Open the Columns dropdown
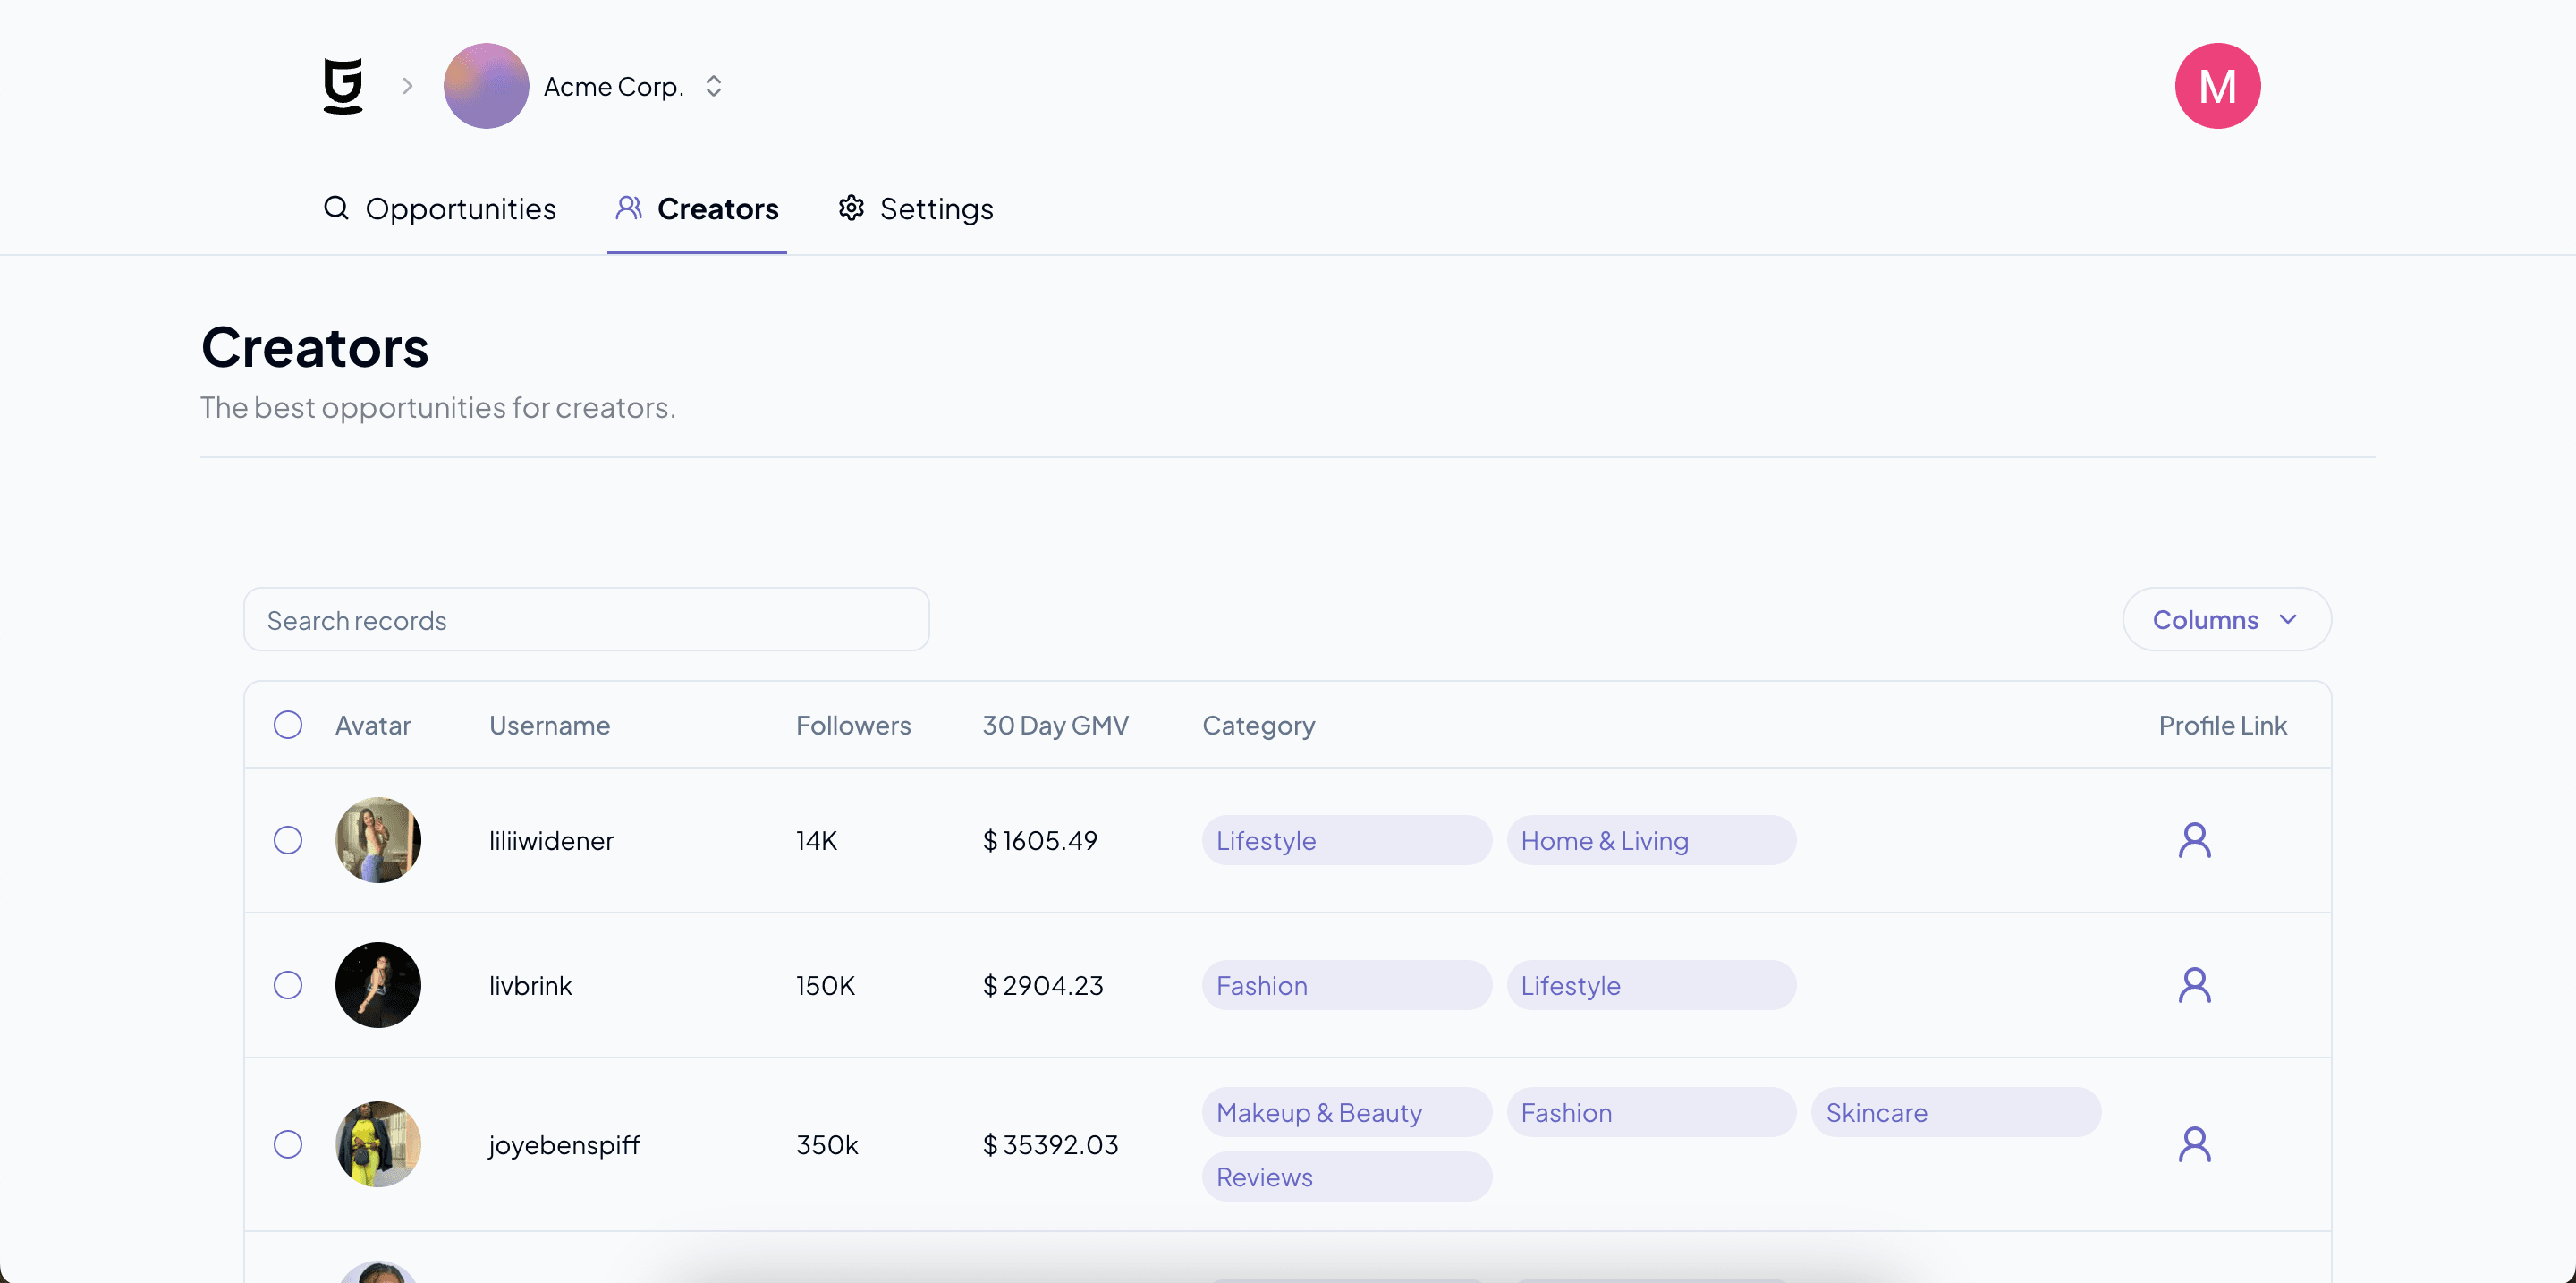The width and height of the screenshot is (2576, 1283). pyautogui.click(x=2226, y=620)
